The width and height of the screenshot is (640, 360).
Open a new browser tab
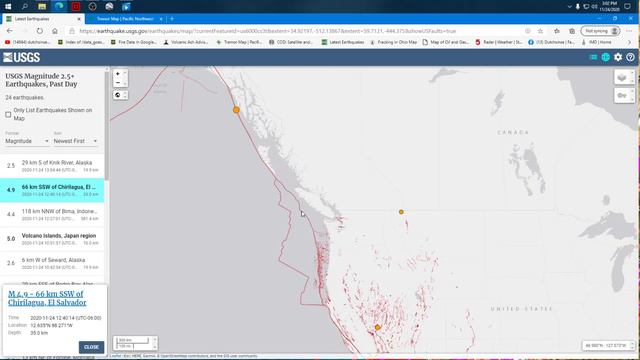(172, 19)
